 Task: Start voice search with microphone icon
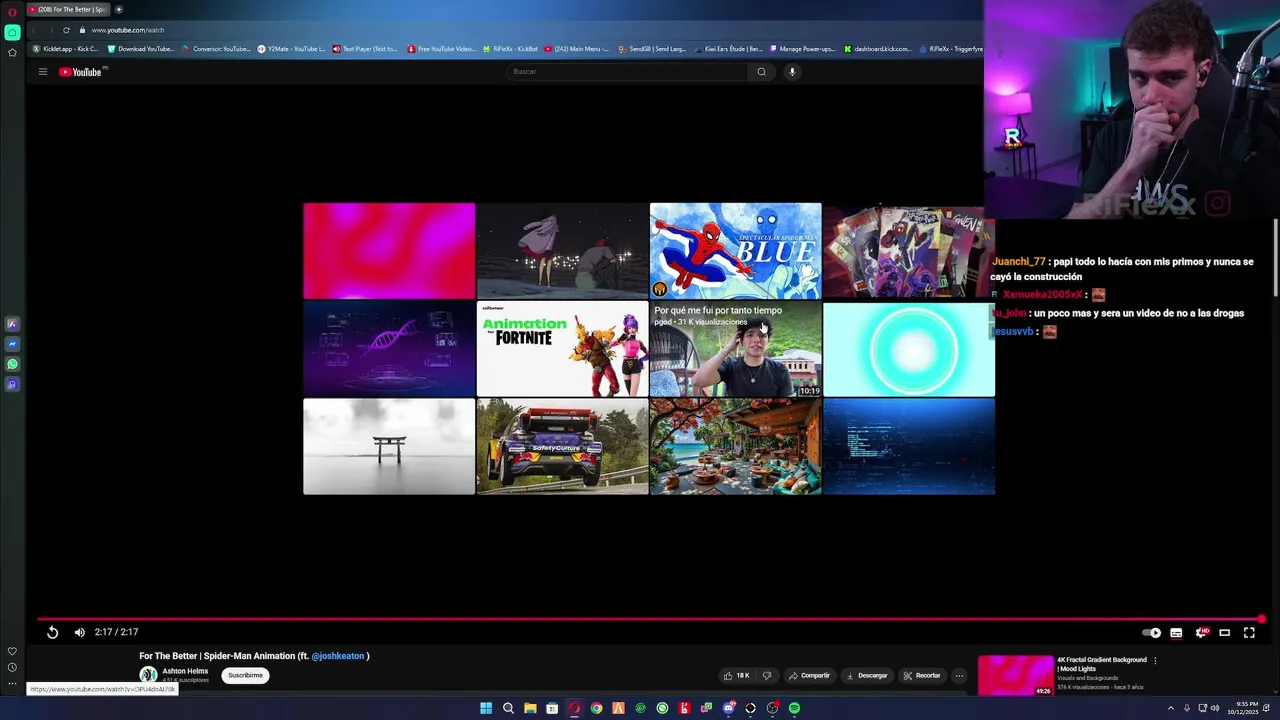[x=792, y=72]
